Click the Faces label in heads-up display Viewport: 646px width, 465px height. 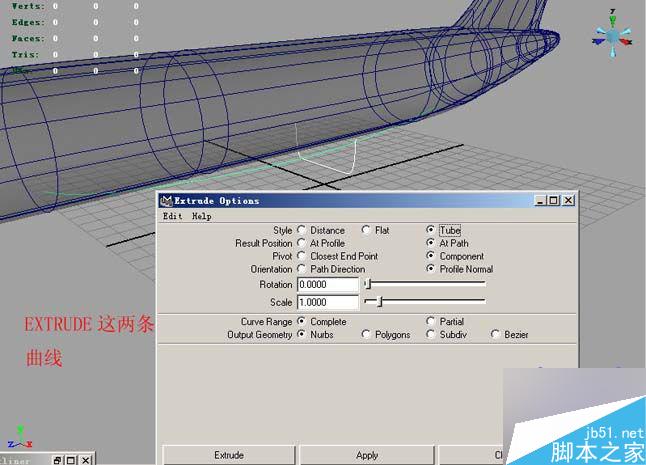pyautogui.click(x=28, y=38)
